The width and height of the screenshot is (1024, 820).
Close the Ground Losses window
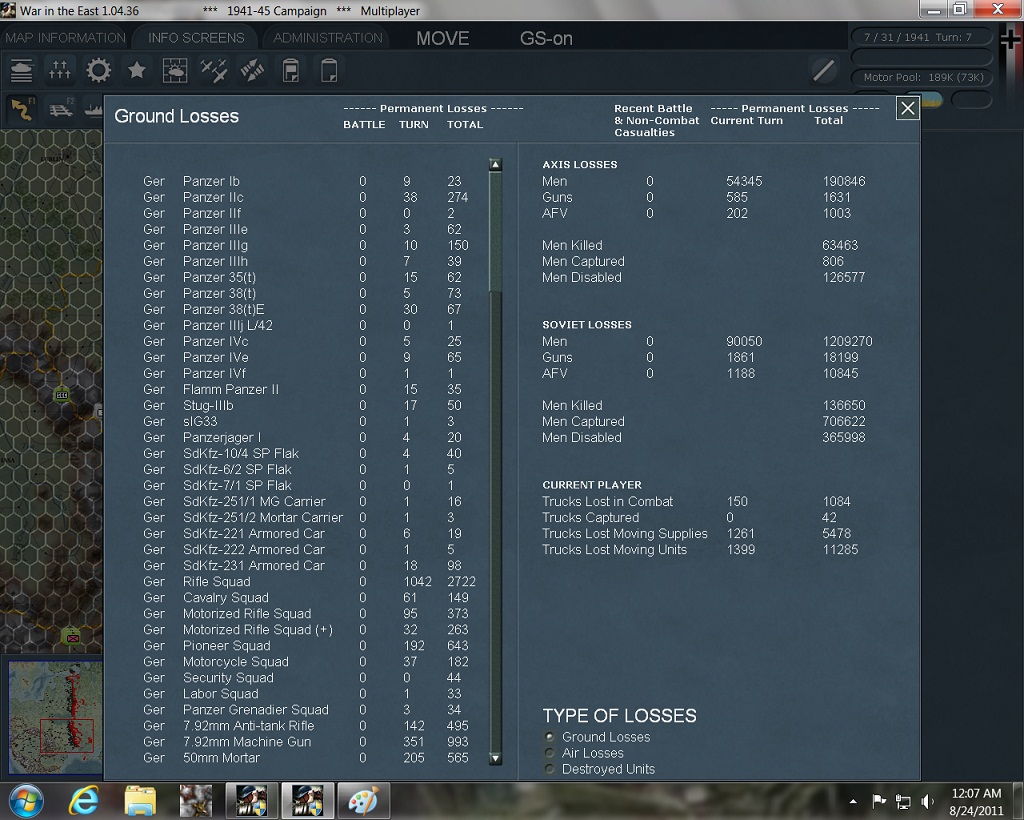click(x=908, y=108)
